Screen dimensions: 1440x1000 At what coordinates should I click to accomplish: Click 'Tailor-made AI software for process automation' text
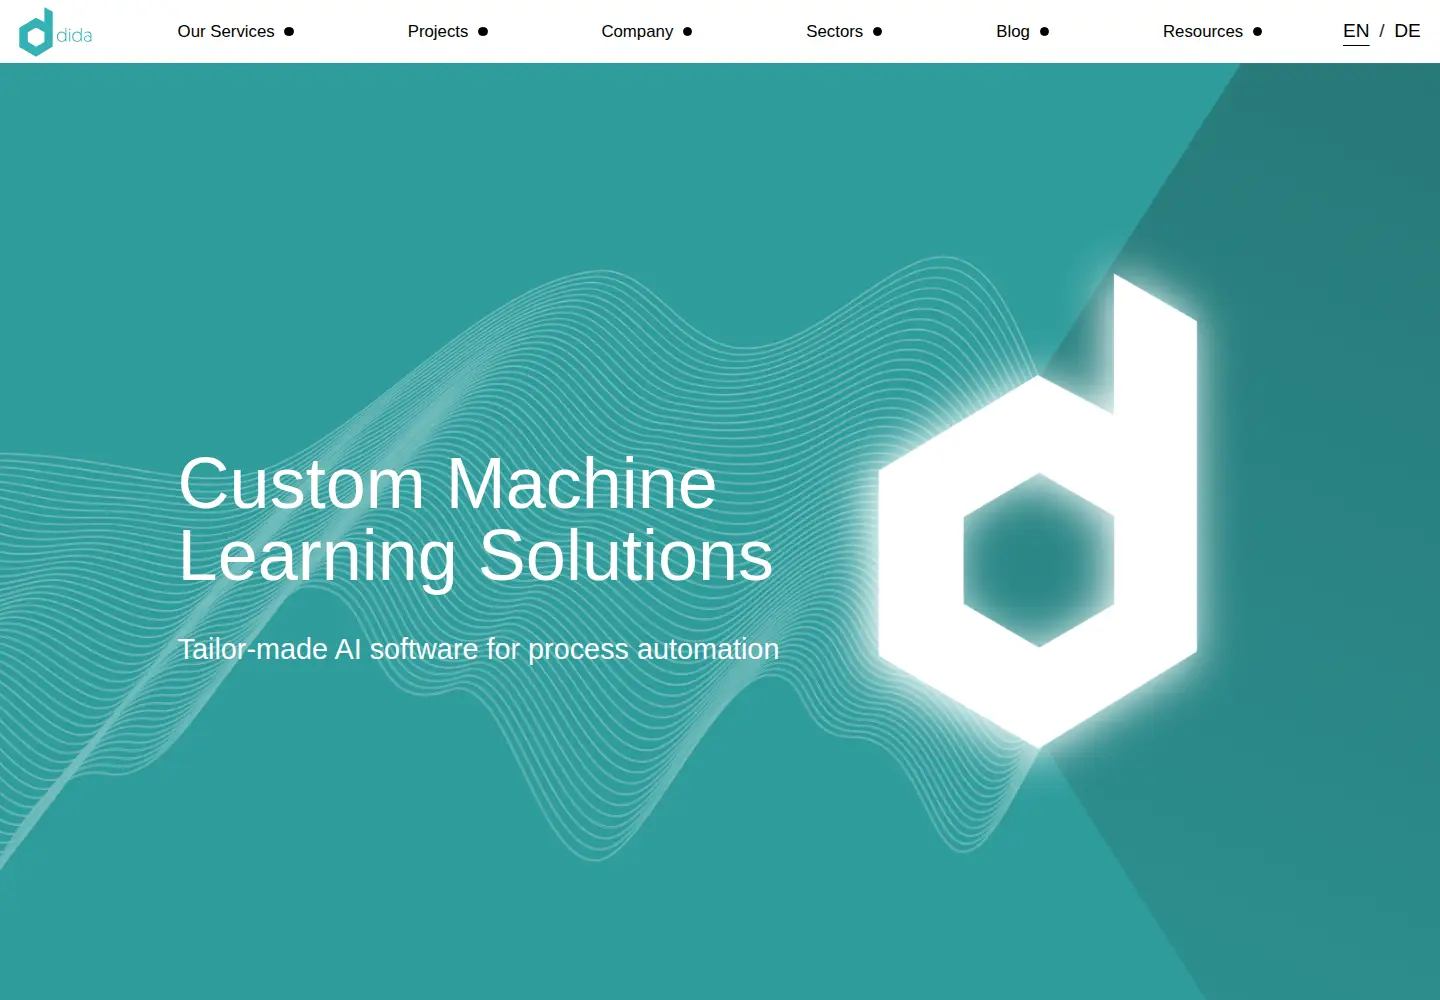pos(478,649)
